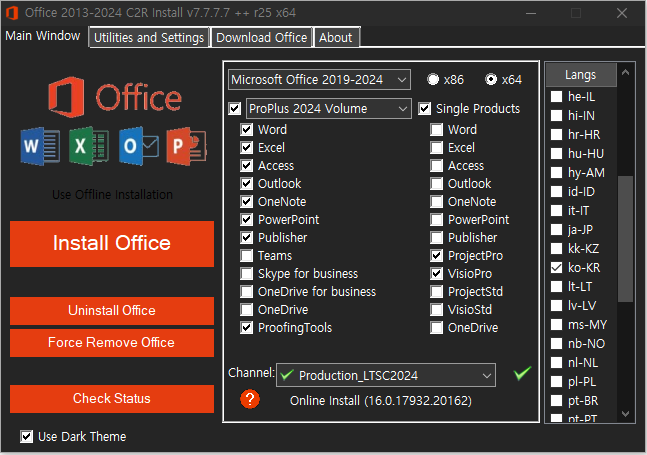Click the Use Offline Installation label
The width and height of the screenshot is (647, 455).
click(x=112, y=194)
